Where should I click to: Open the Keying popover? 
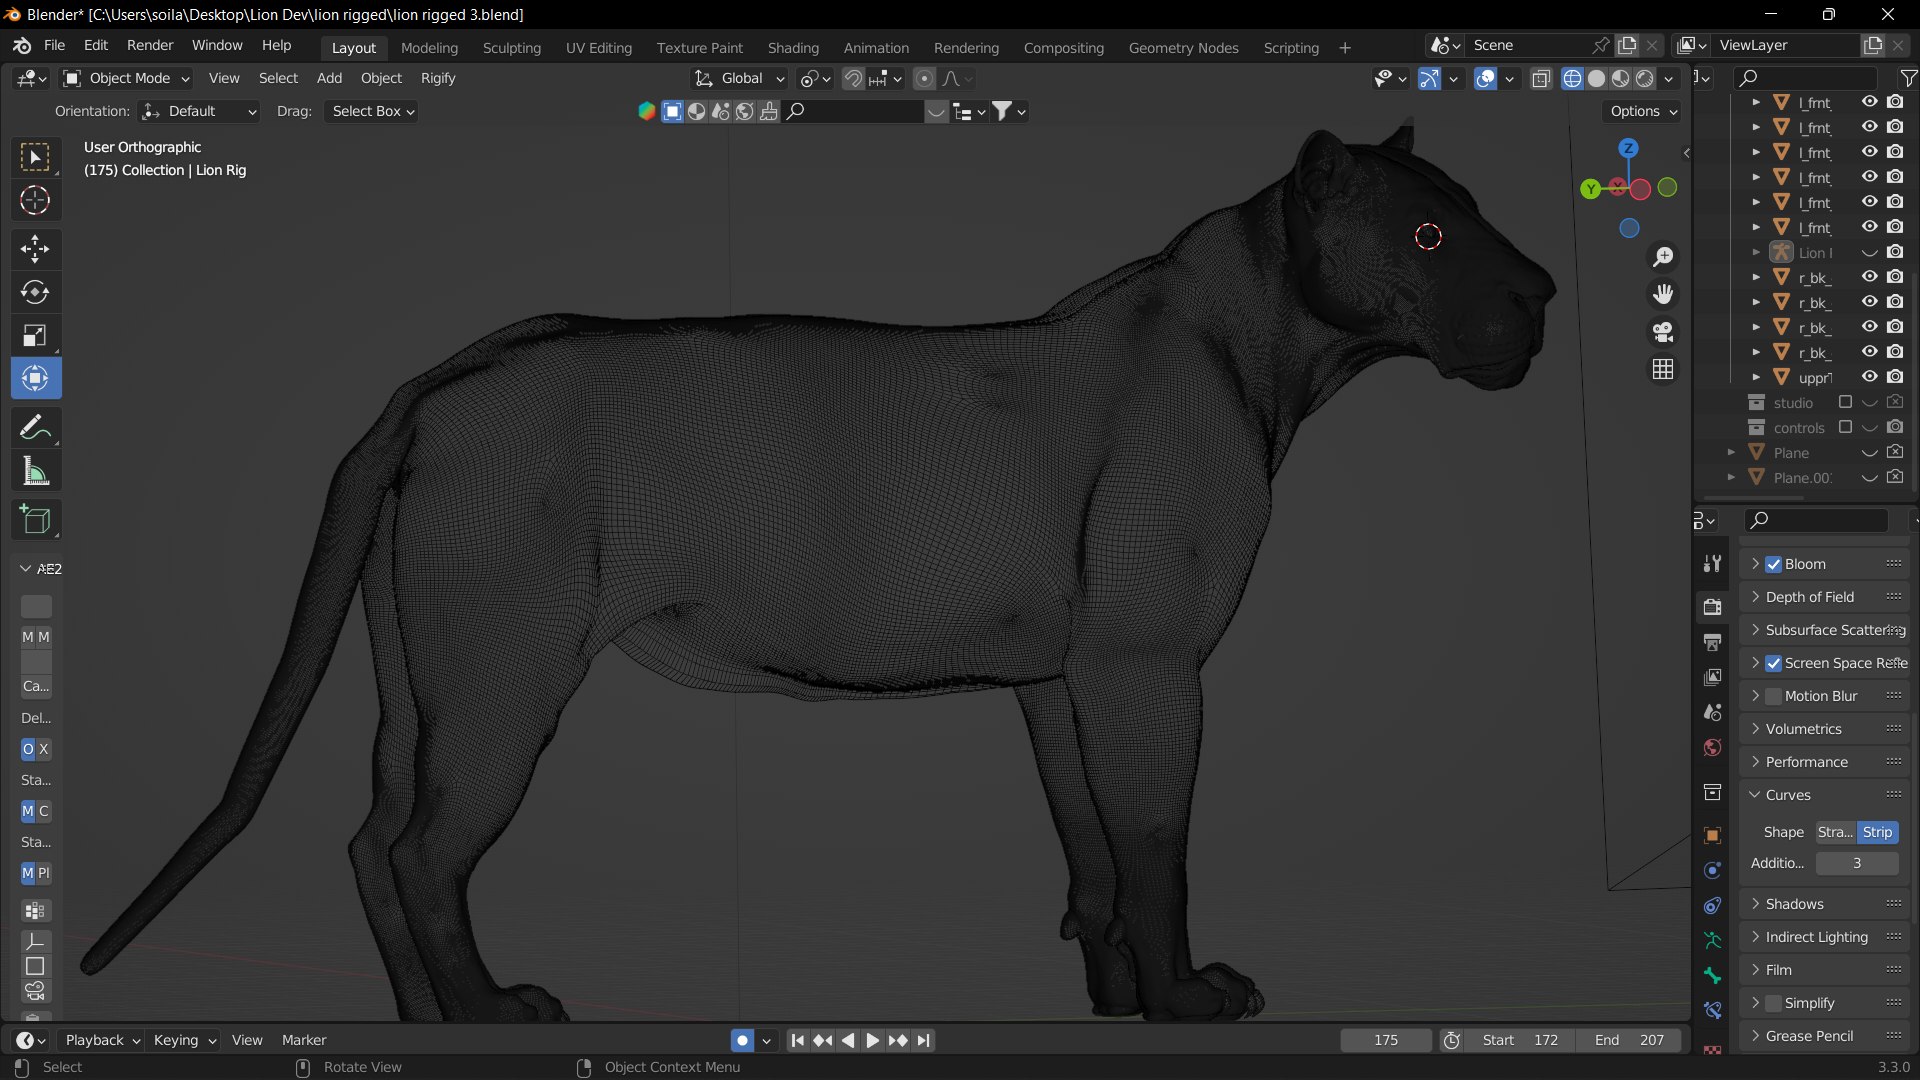[x=184, y=1040]
